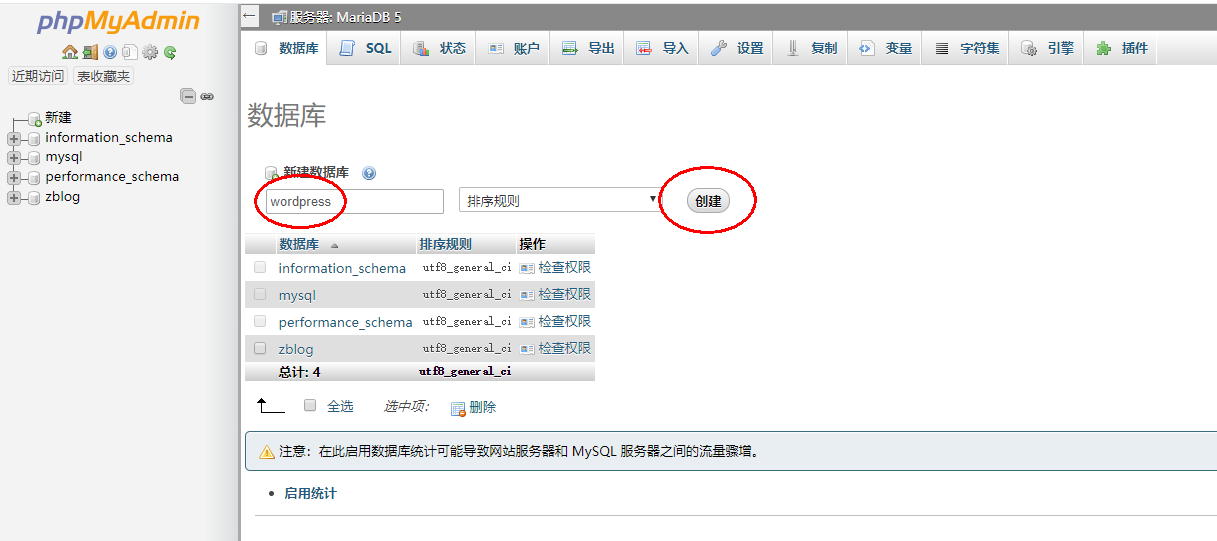This screenshot has width=1217, height=541.
Task: Click the database name field containing wordpress
Action: tap(354, 202)
